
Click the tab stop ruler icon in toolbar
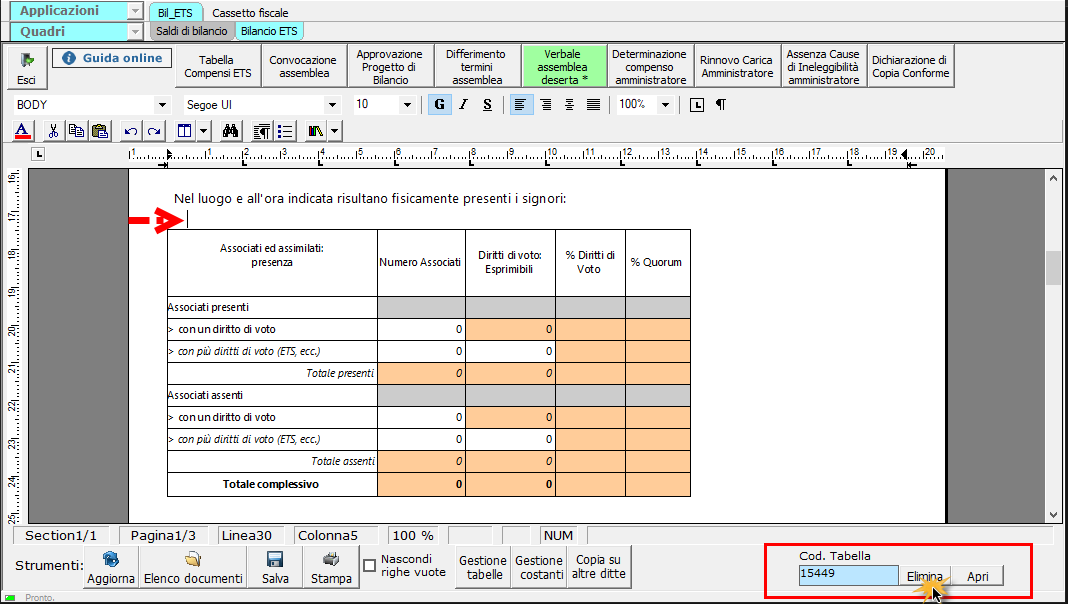(x=696, y=105)
